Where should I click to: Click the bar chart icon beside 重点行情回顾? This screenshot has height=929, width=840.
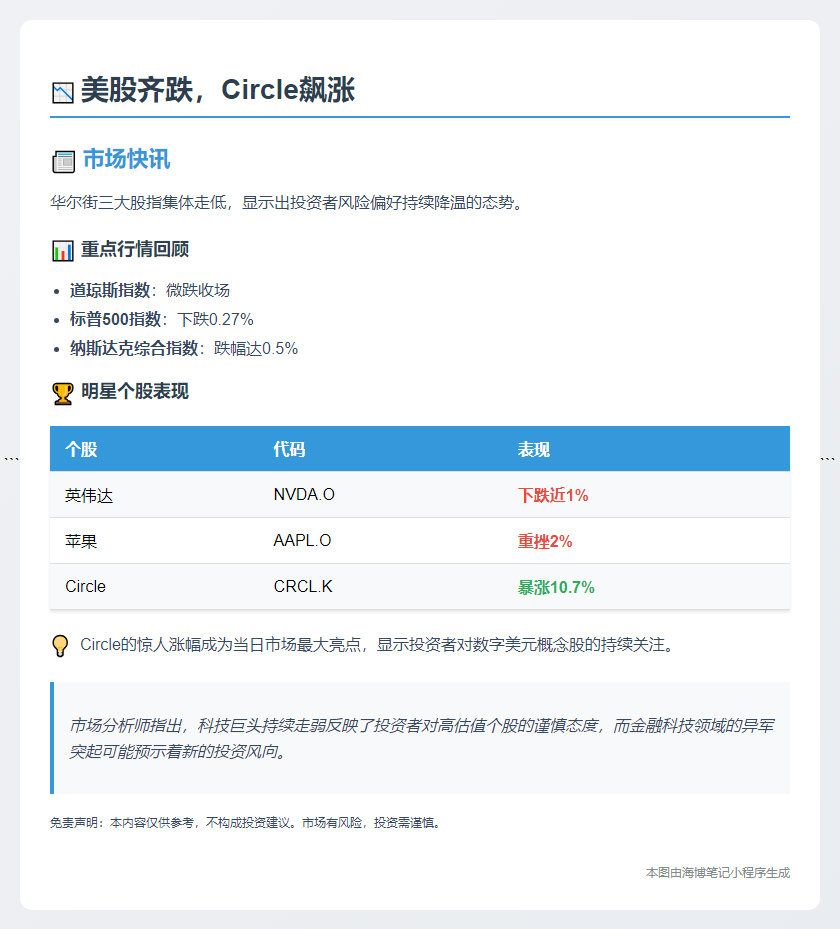click(x=61, y=249)
